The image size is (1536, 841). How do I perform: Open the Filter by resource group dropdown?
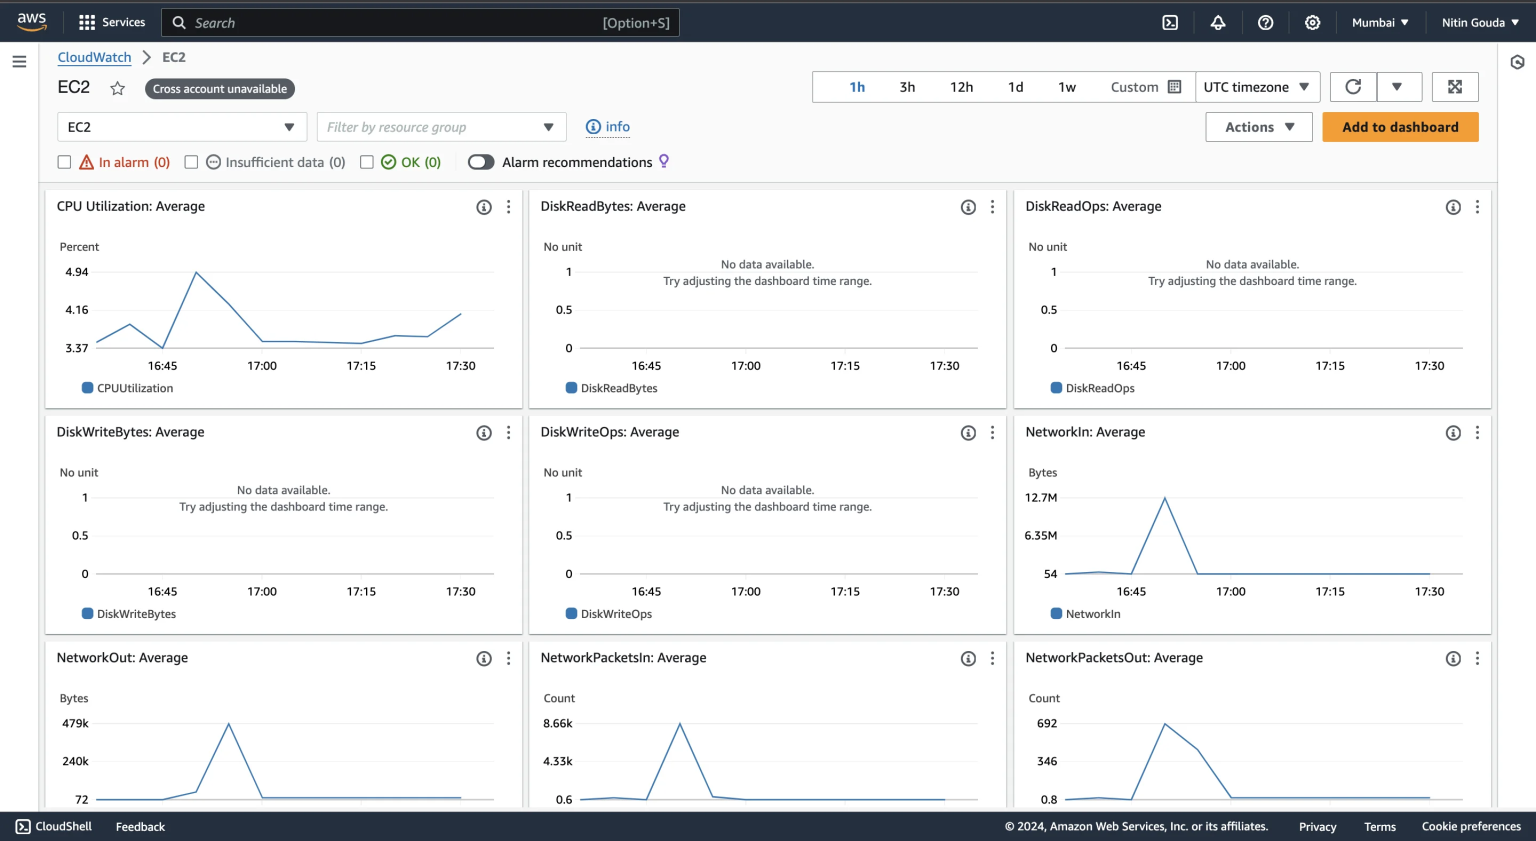click(441, 127)
